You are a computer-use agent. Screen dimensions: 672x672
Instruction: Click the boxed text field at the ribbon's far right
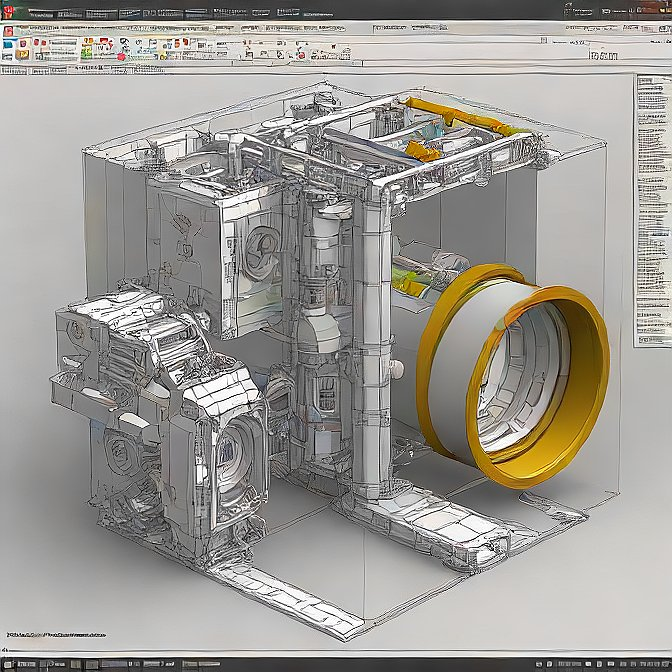(603, 55)
